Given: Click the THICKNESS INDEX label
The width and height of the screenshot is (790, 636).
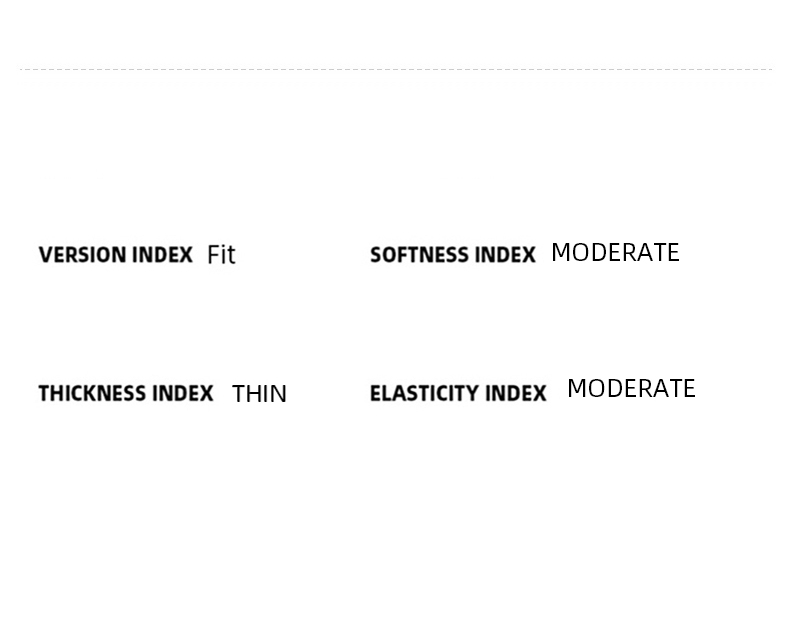Looking at the screenshot, I should coord(125,393).
